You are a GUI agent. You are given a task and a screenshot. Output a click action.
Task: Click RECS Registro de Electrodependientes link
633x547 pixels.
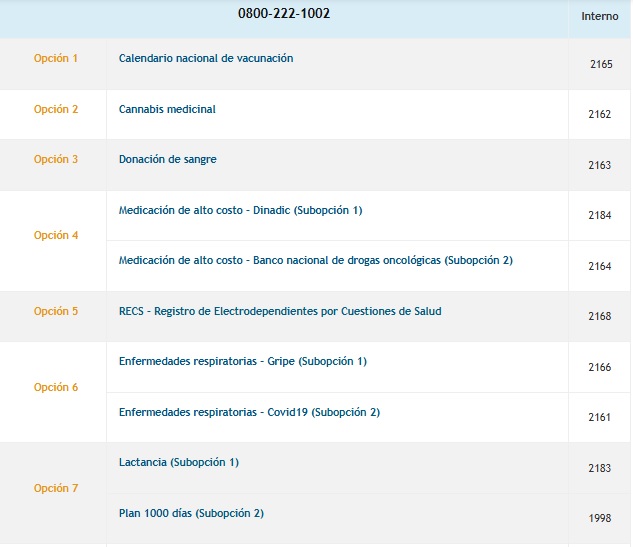pyautogui.click(x=280, y=311)
